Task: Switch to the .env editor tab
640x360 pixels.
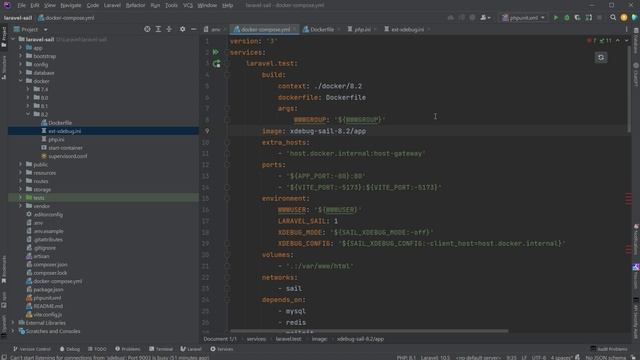Action: [x=215, y=29]
